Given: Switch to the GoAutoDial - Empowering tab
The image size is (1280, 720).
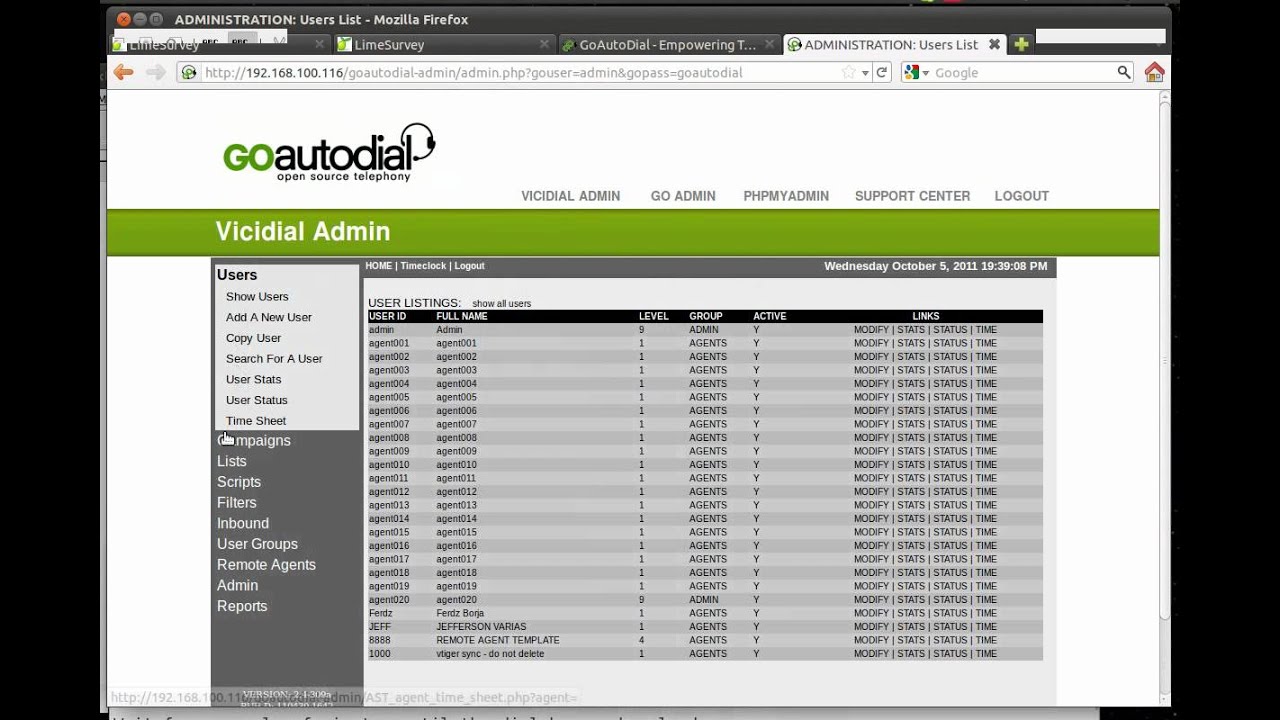Looking at the screenshot, I should (668, 44).
